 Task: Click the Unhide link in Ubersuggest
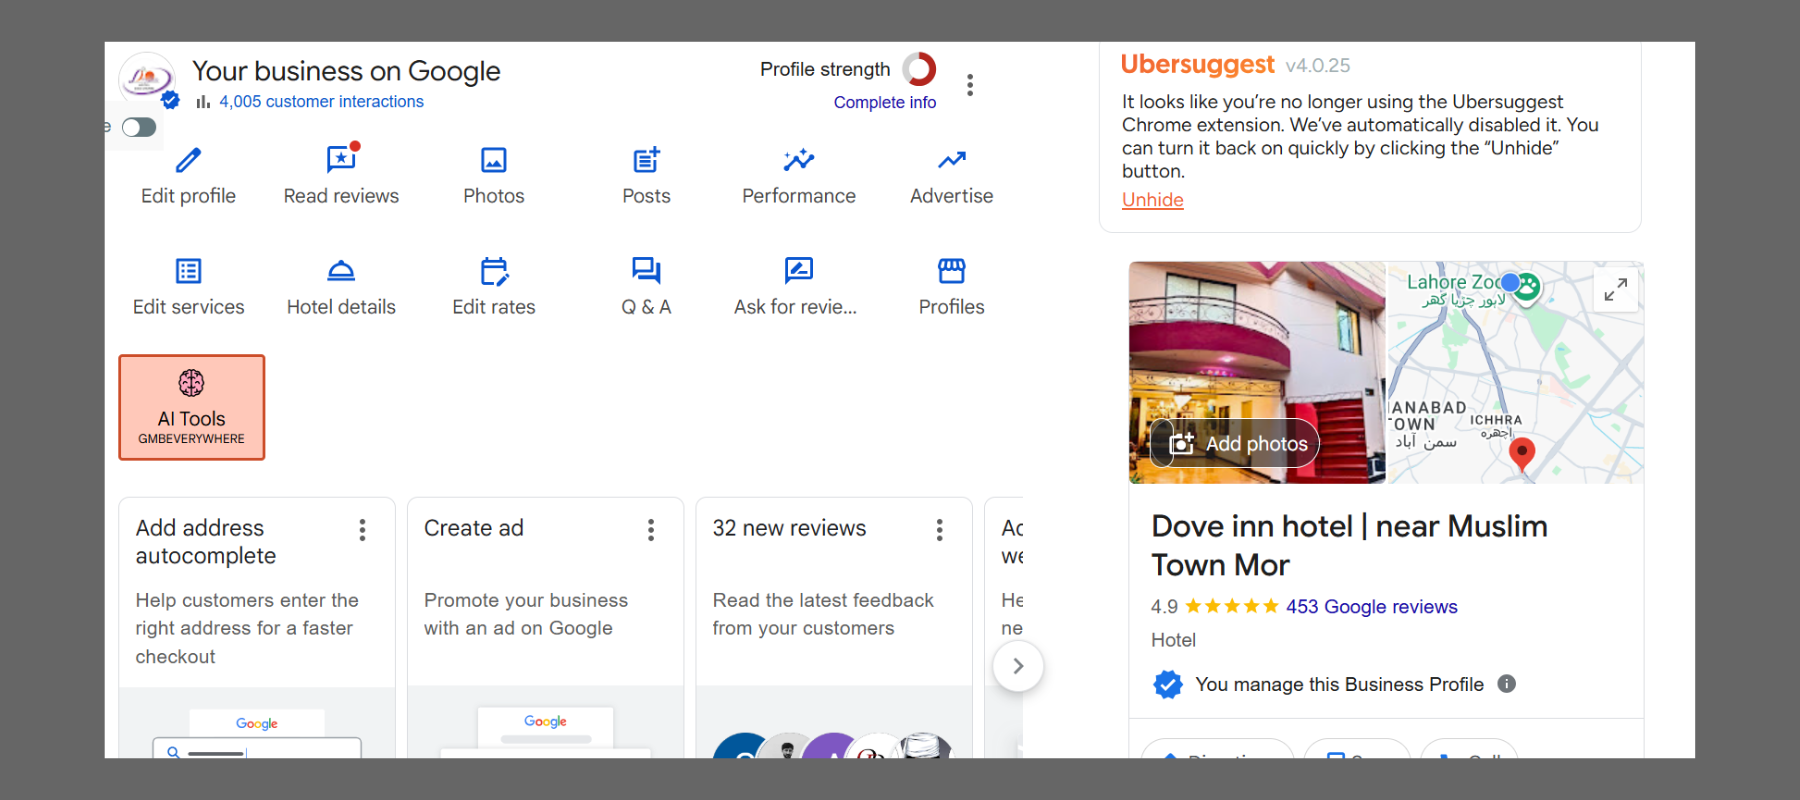[x=1152, y=200]
